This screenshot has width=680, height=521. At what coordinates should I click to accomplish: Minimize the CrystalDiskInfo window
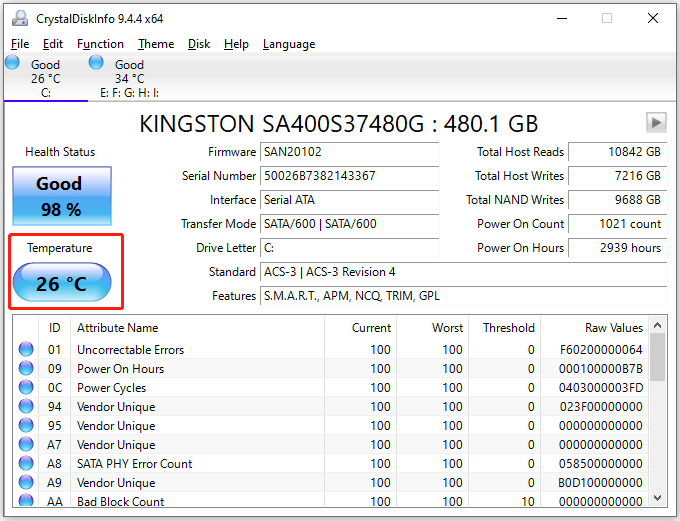click(x=562, y=18)
